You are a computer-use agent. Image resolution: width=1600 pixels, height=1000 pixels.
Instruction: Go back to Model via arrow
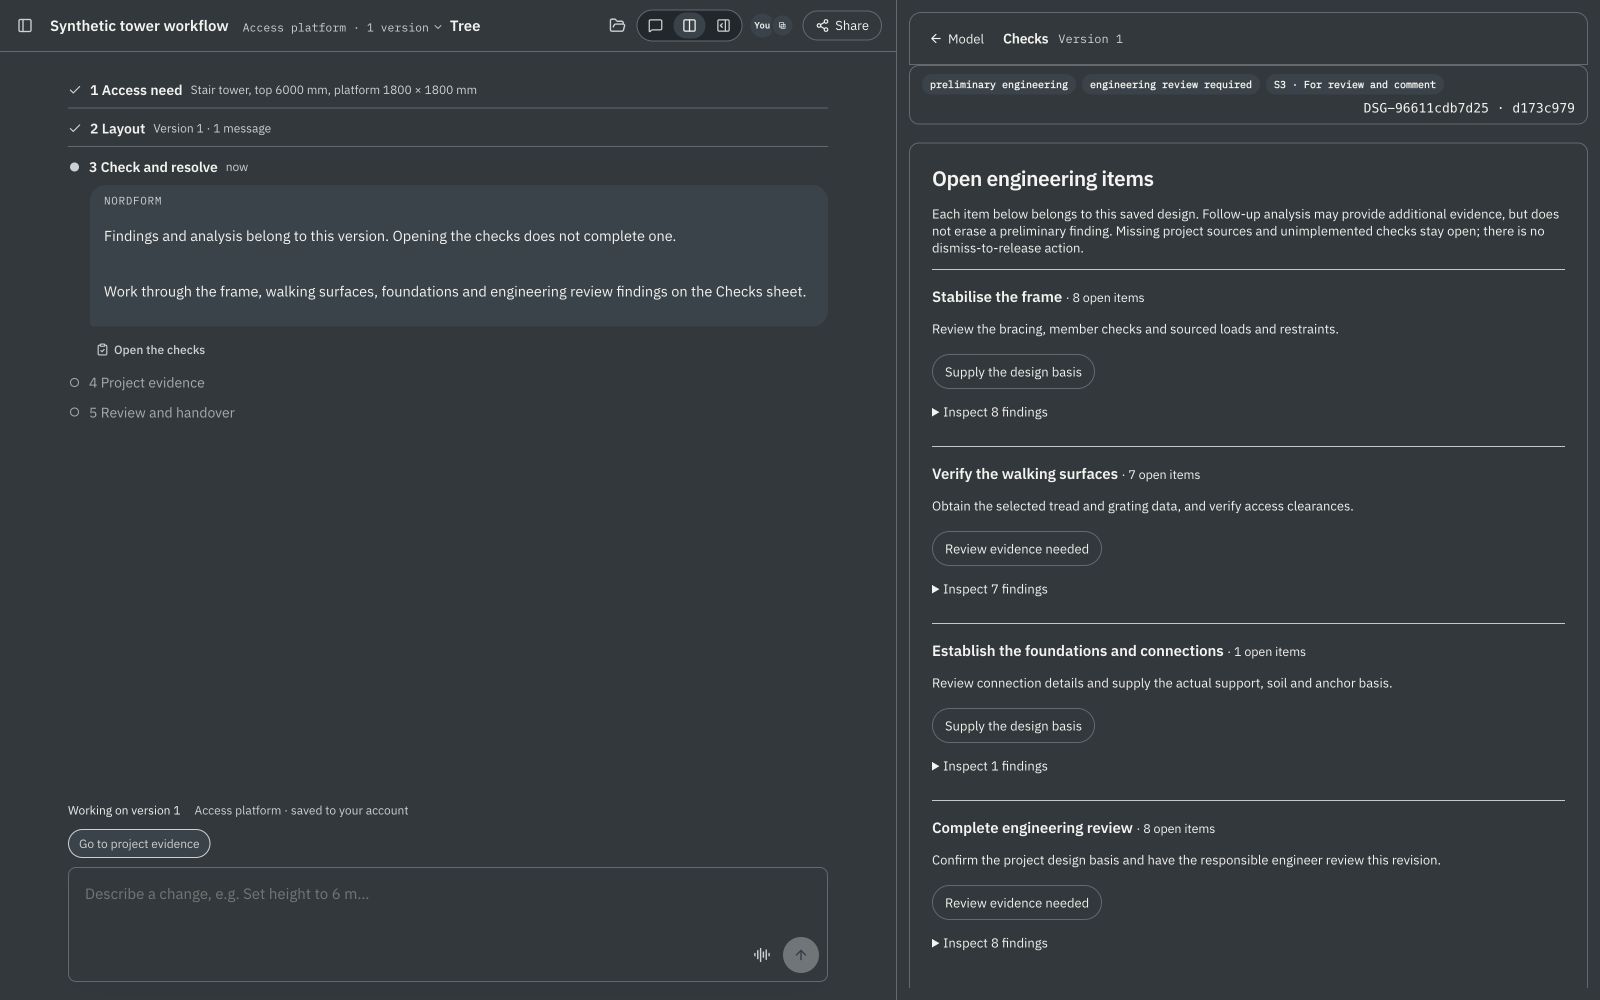click(x=956, y=39)
